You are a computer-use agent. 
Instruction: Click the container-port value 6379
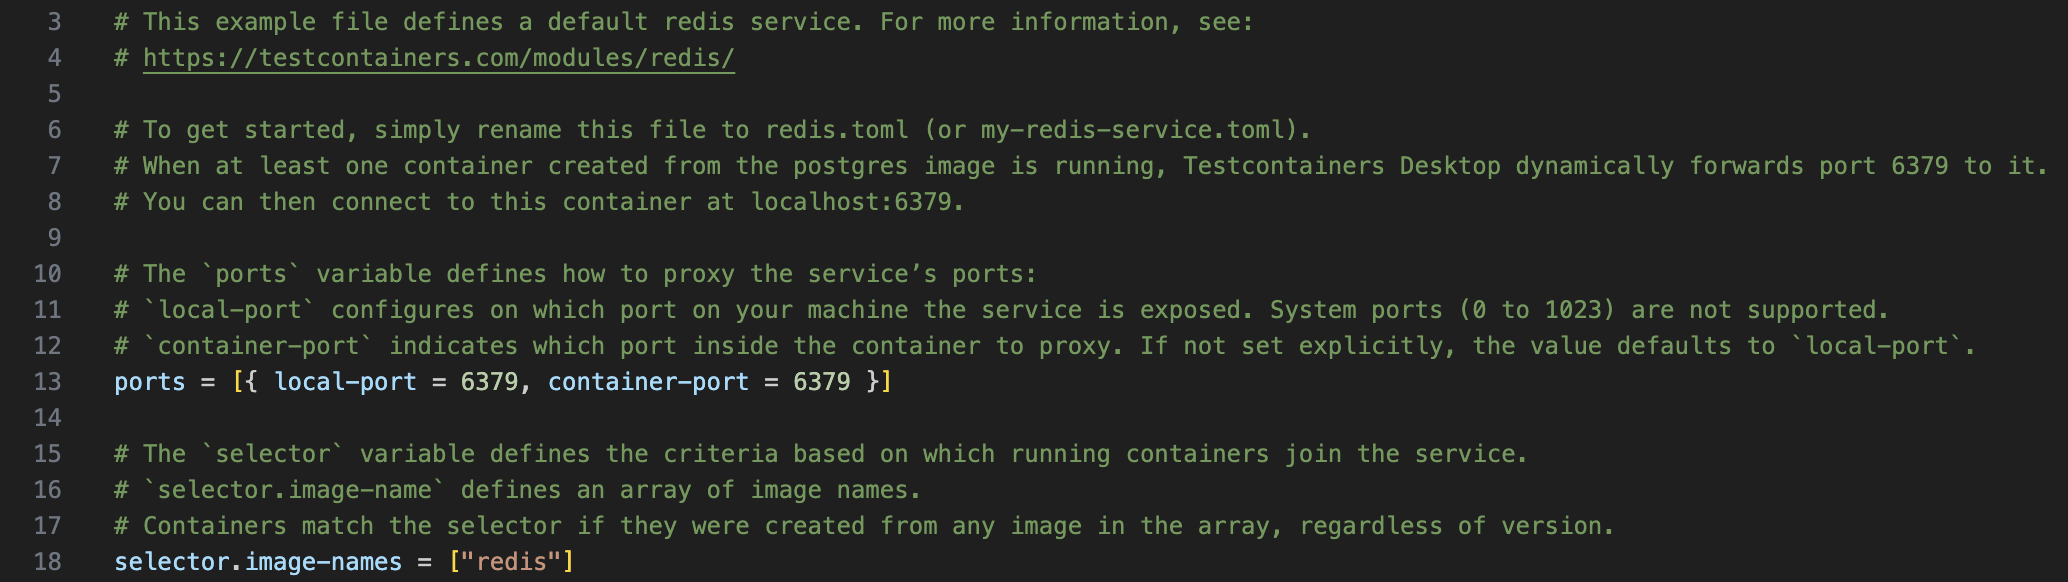click(x=822, y=382)
